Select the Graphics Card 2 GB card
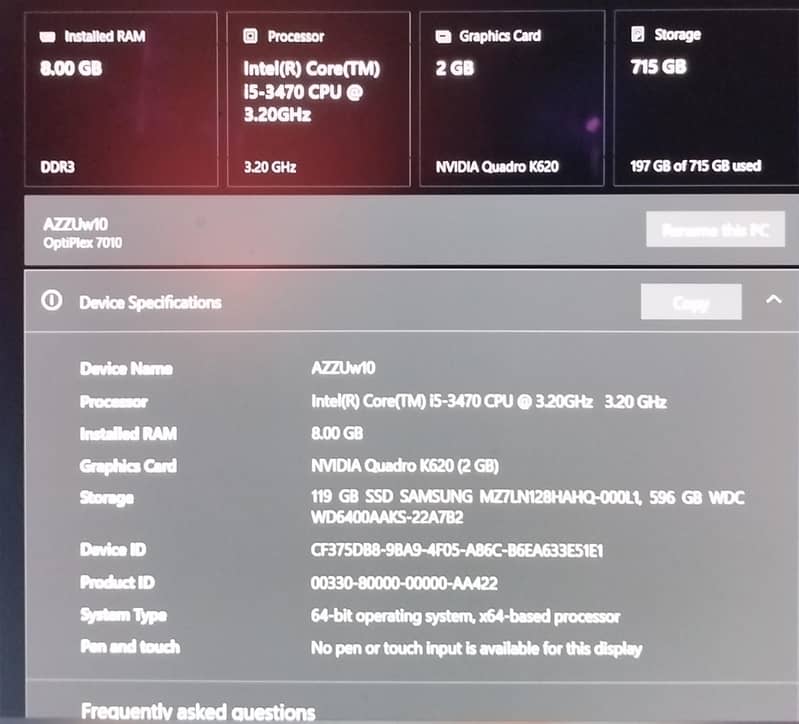 (x=512, y=99)
